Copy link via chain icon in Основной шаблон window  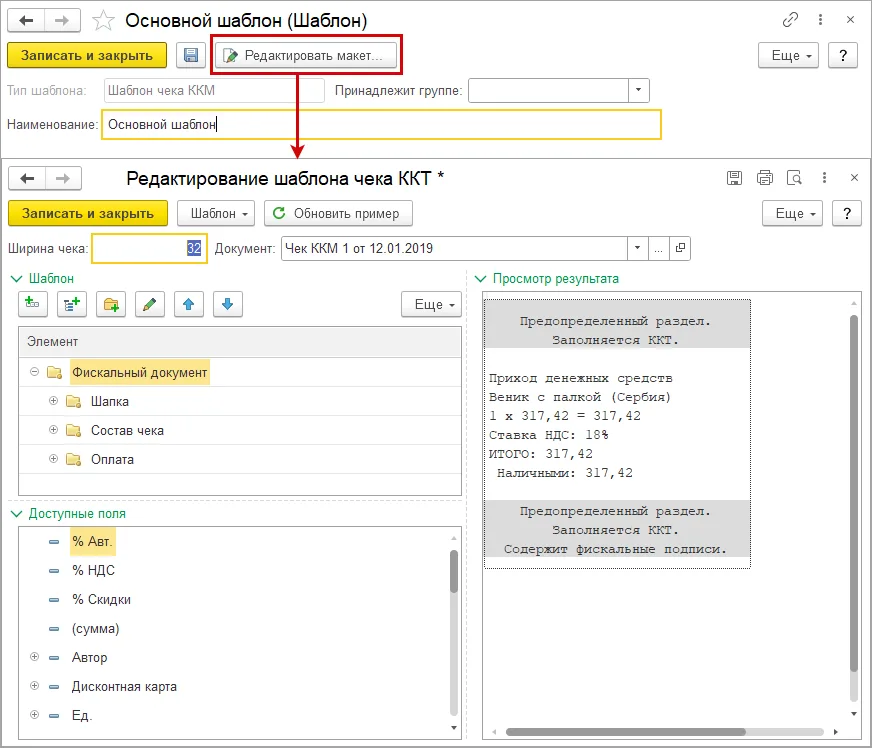point(790,20)
